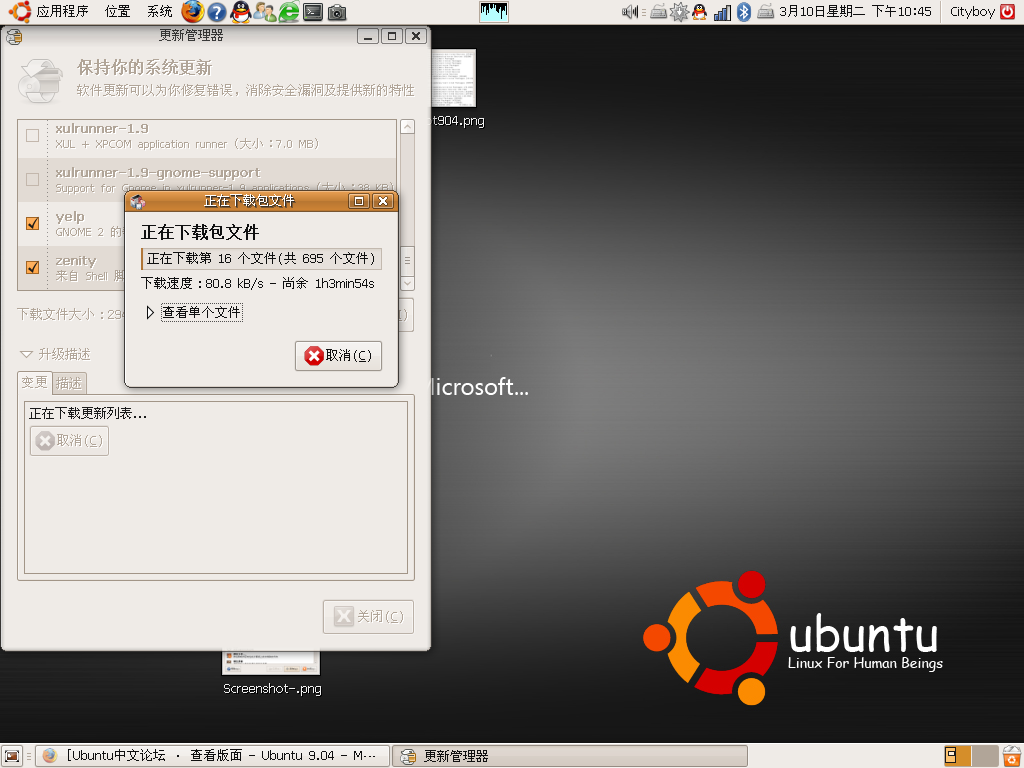1024x768 pixels.
Task: Click the 下载速度 status text
Action: tap(258, 283)
